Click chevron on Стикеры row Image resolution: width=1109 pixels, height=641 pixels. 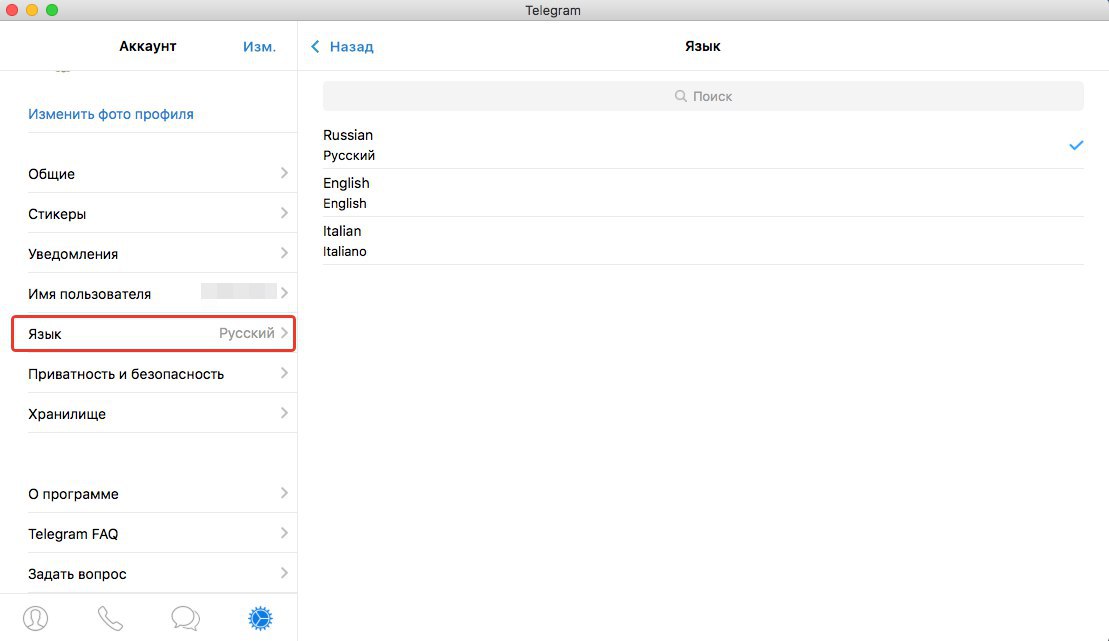[284, 213]
